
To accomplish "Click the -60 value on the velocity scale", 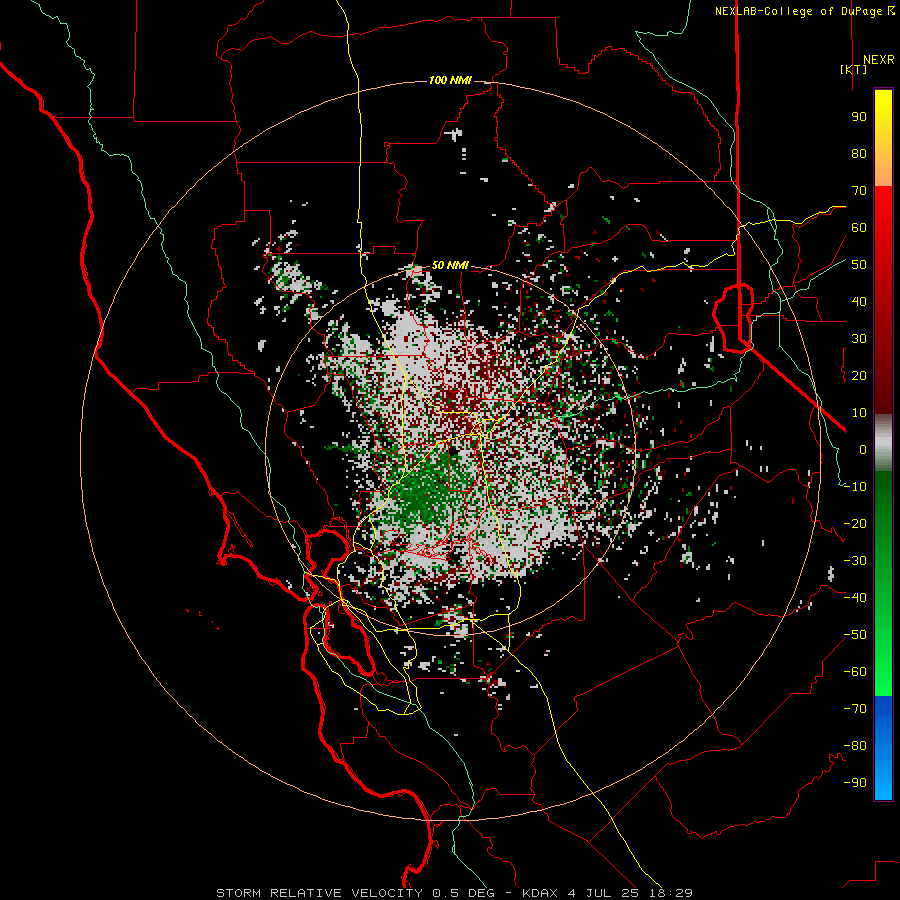I will click(x=855, y=672).
